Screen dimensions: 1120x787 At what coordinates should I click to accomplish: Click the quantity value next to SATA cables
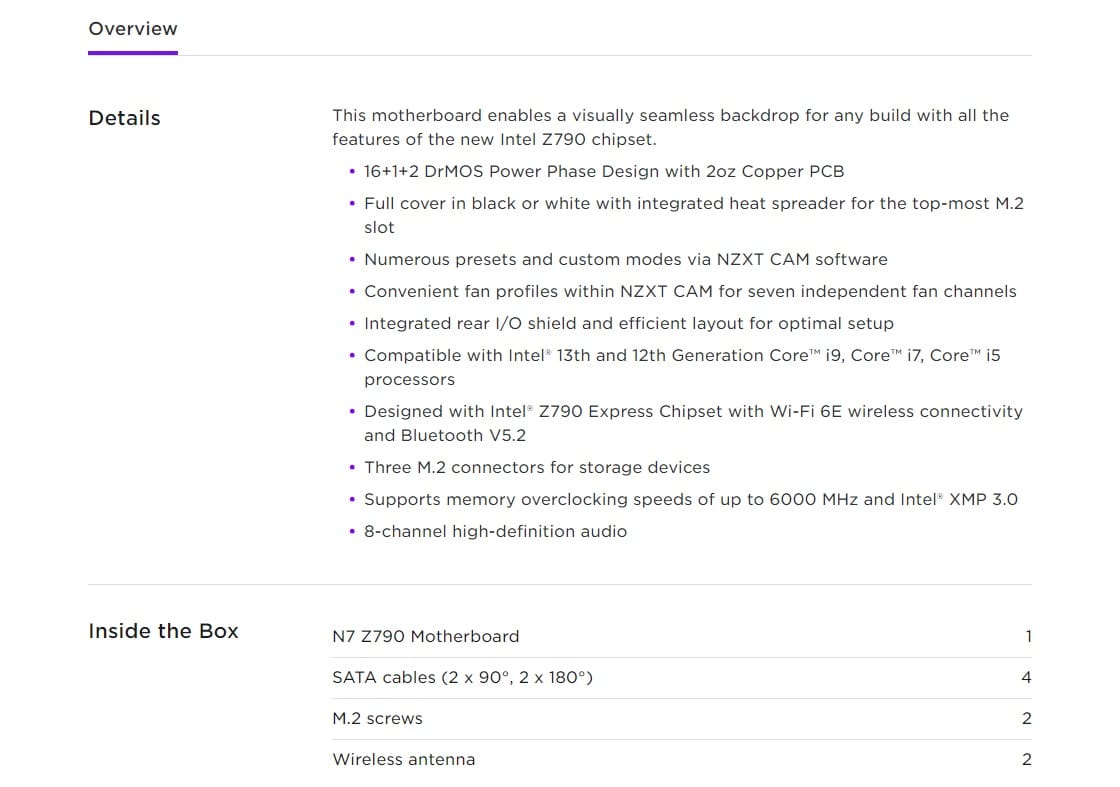(x=1026, y=677)
